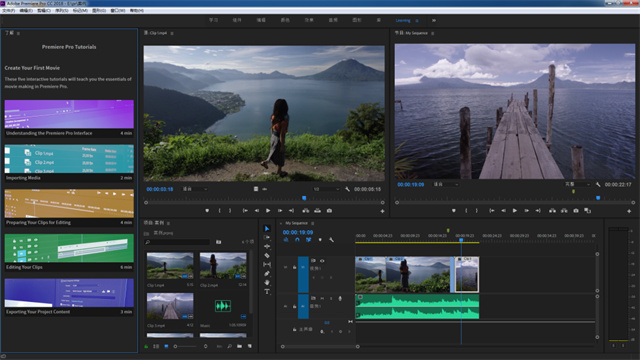Play the Clip 1 source monitor
640x360 pixels.
coord(268,211)
